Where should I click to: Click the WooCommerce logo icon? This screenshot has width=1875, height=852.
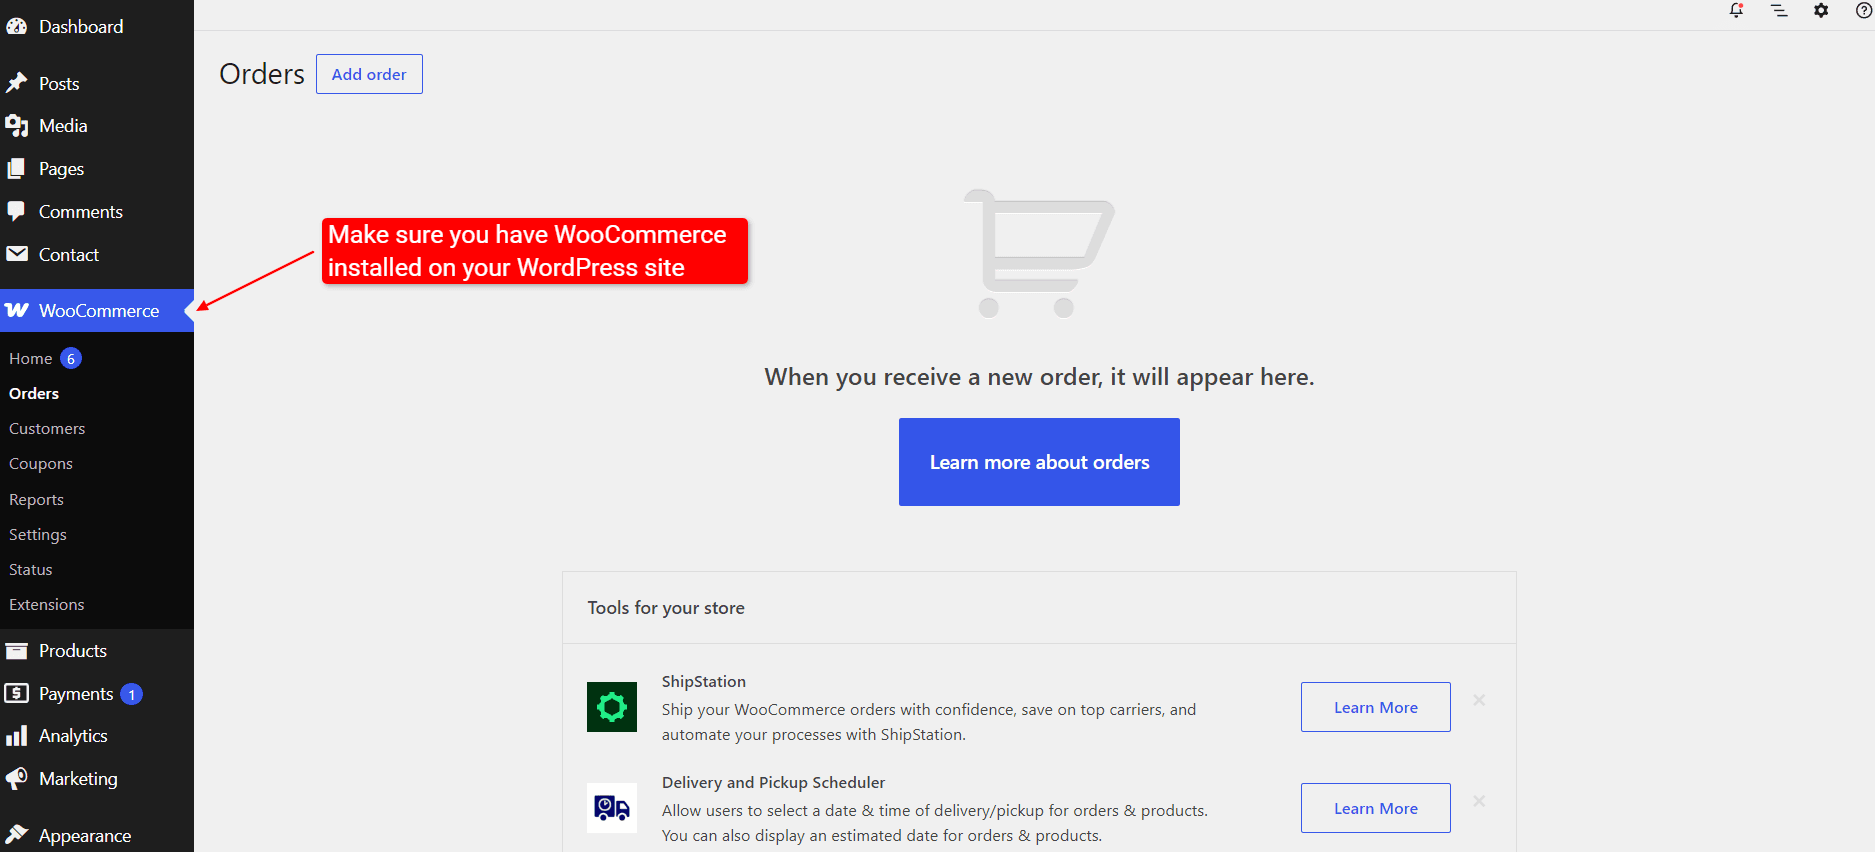click(16, 310)
